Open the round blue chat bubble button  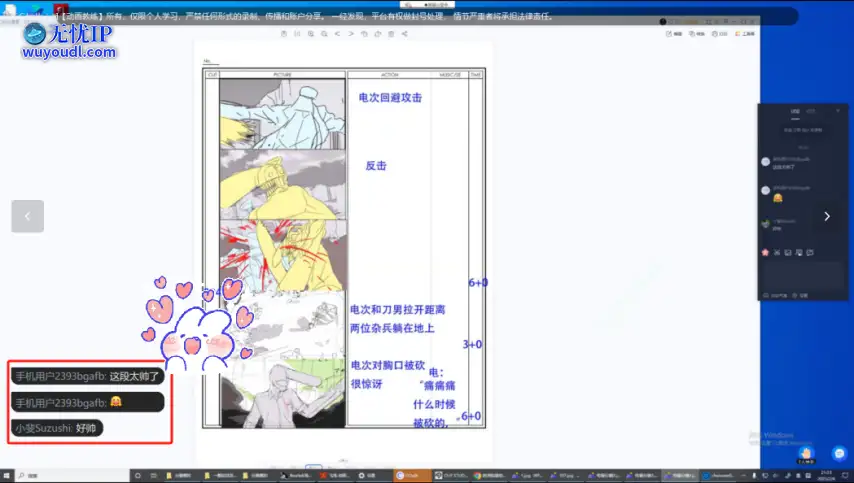point(839,453)
